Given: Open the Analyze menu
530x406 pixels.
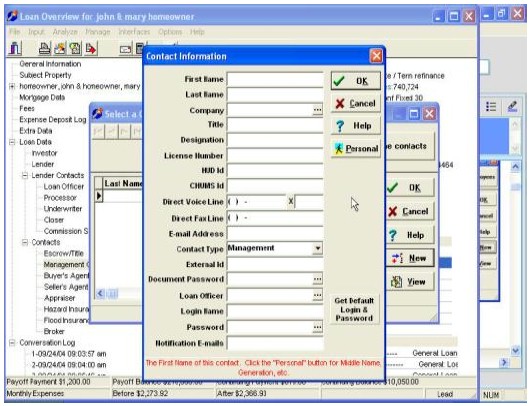Looking at the screenshot, I should (x=65, y=32).
